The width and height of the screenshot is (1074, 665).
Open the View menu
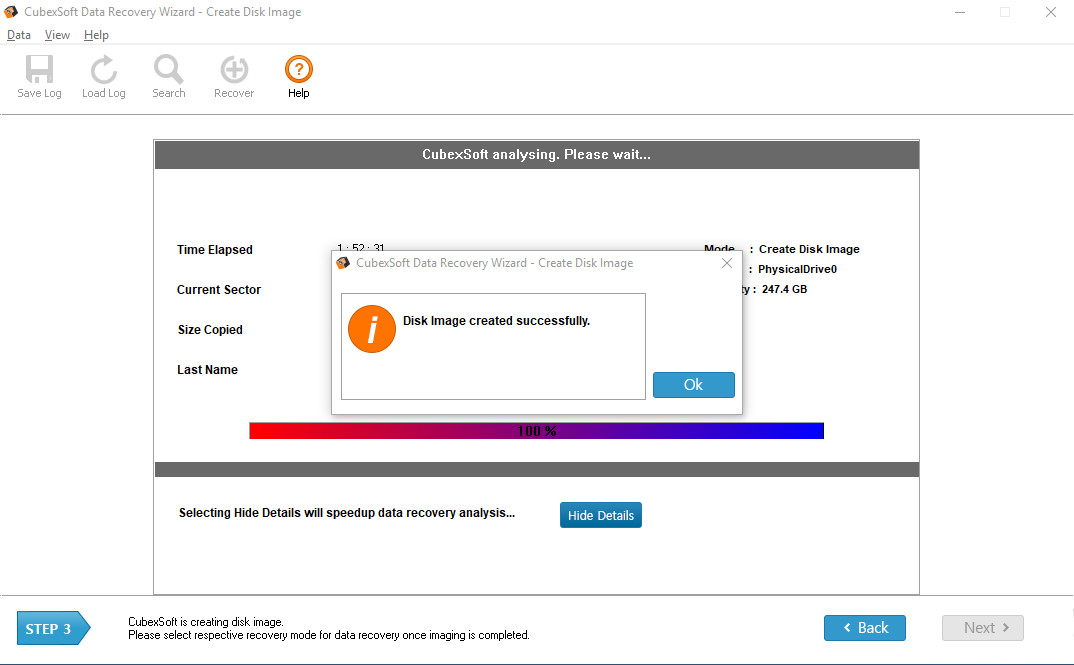tap(57, 35)
